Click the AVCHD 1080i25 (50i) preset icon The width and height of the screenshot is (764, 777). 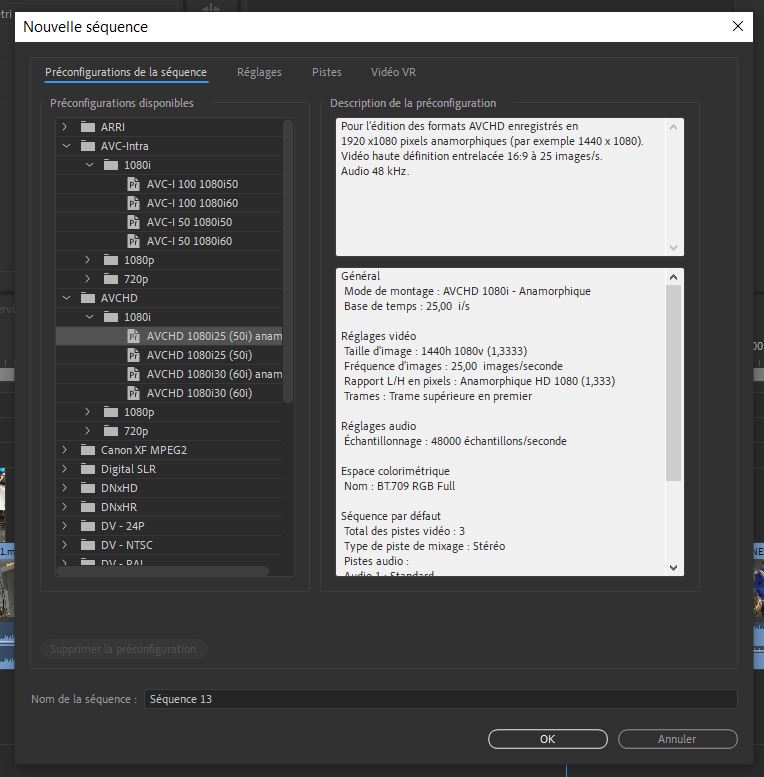click(134, 355)
